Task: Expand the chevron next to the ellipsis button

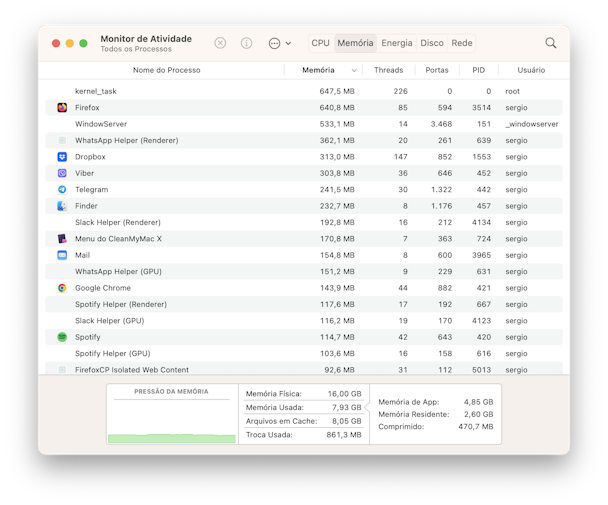Action: (288, 43)
